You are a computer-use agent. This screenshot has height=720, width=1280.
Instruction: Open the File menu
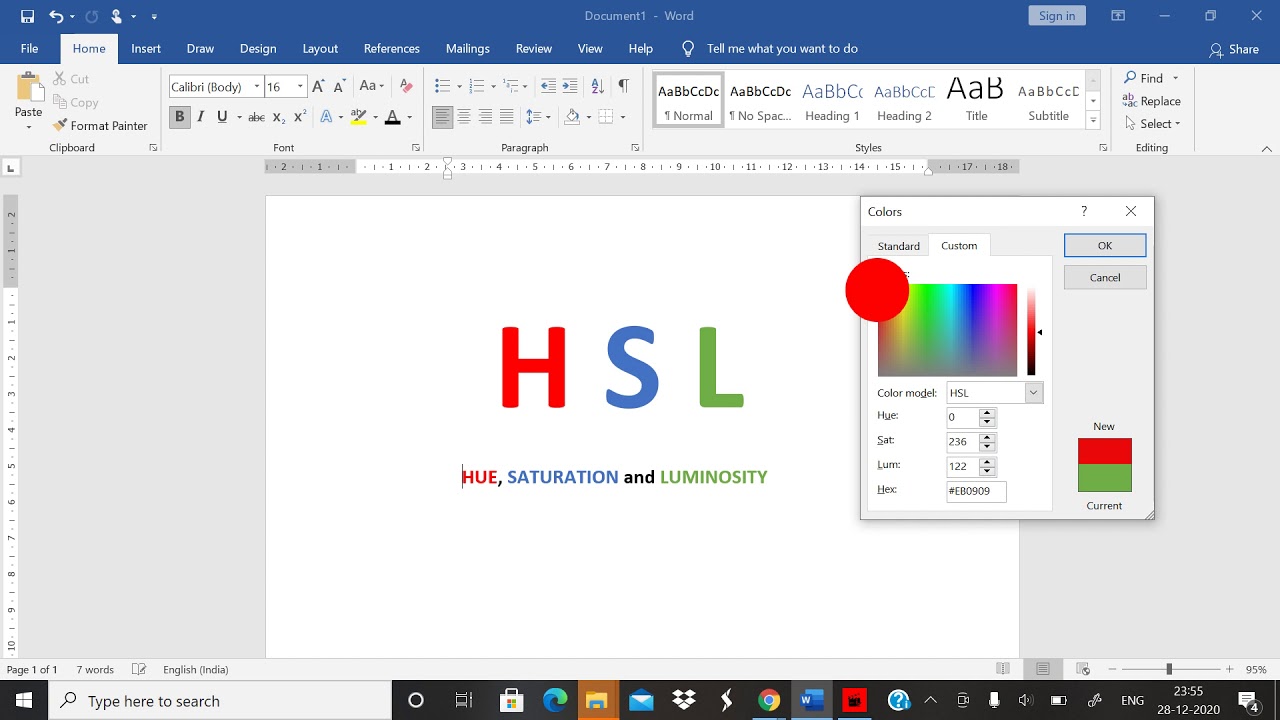(30, 48)
